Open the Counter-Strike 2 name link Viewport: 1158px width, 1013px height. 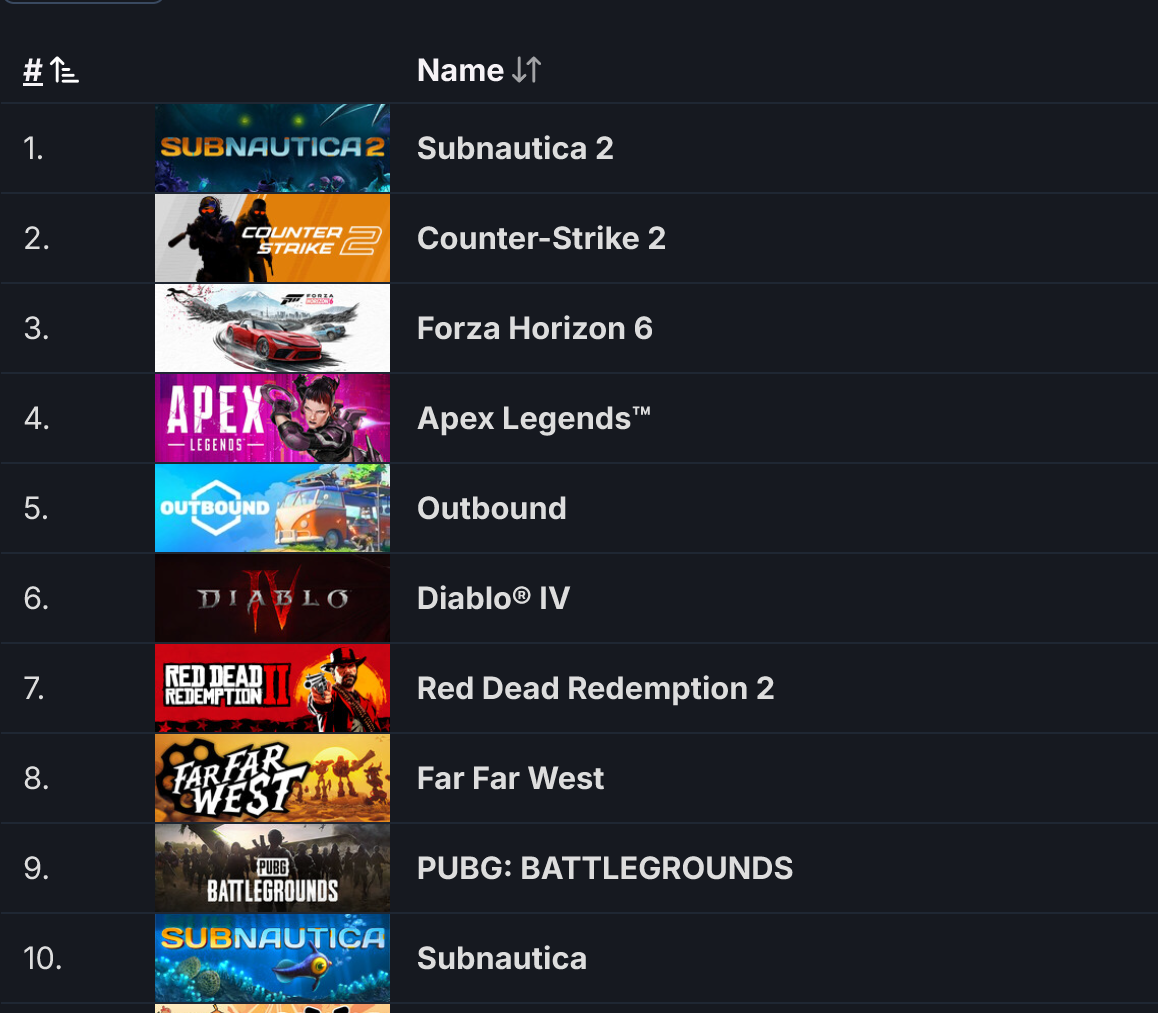click(x=541, y=238)
